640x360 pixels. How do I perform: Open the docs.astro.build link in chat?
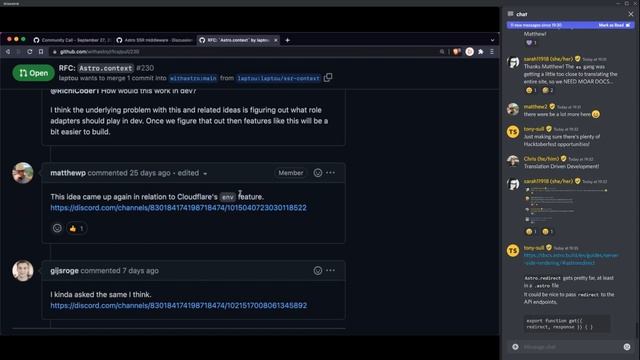(x=571, y=259)
